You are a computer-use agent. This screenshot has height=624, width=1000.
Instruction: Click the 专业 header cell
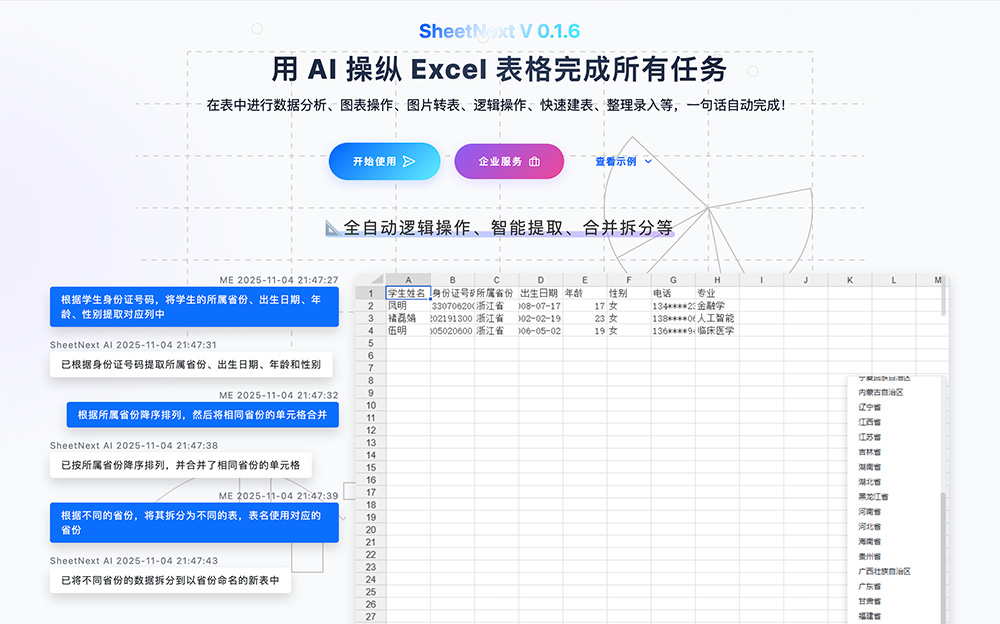(x=717, y=293)
